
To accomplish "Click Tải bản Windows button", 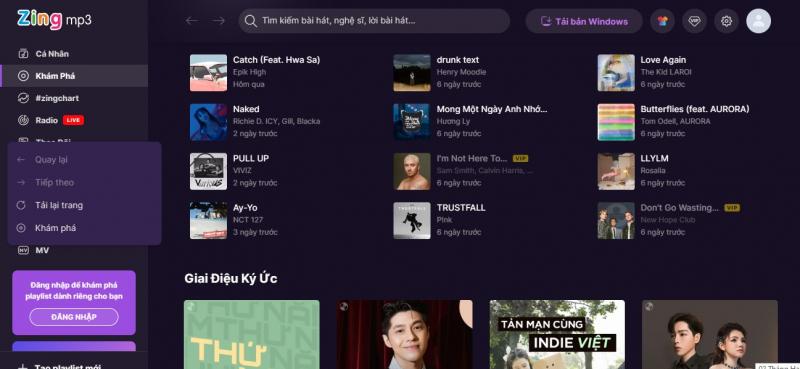I will pos(584,21).
